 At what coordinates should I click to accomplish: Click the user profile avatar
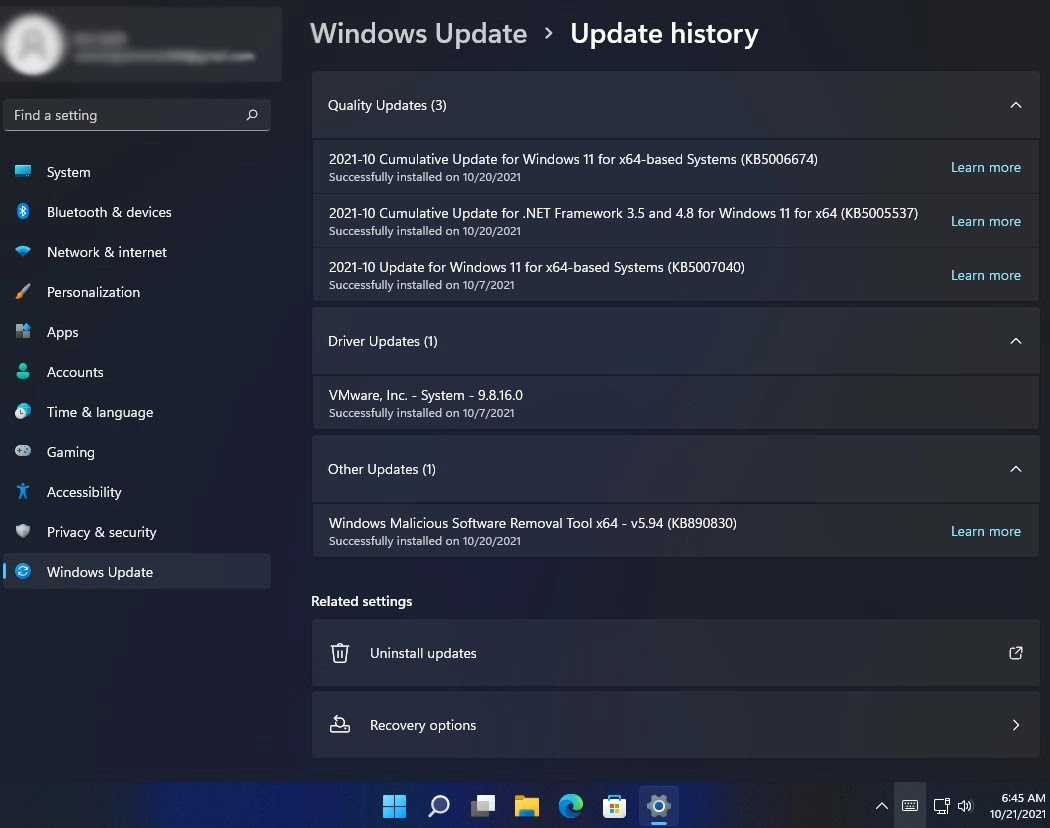[x=32, y=44]
